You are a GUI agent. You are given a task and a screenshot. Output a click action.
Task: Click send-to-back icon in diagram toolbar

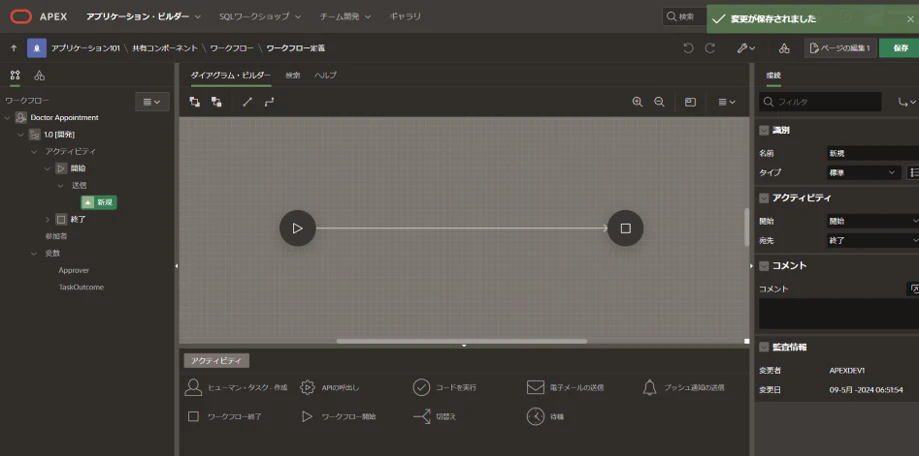point(216,102)
